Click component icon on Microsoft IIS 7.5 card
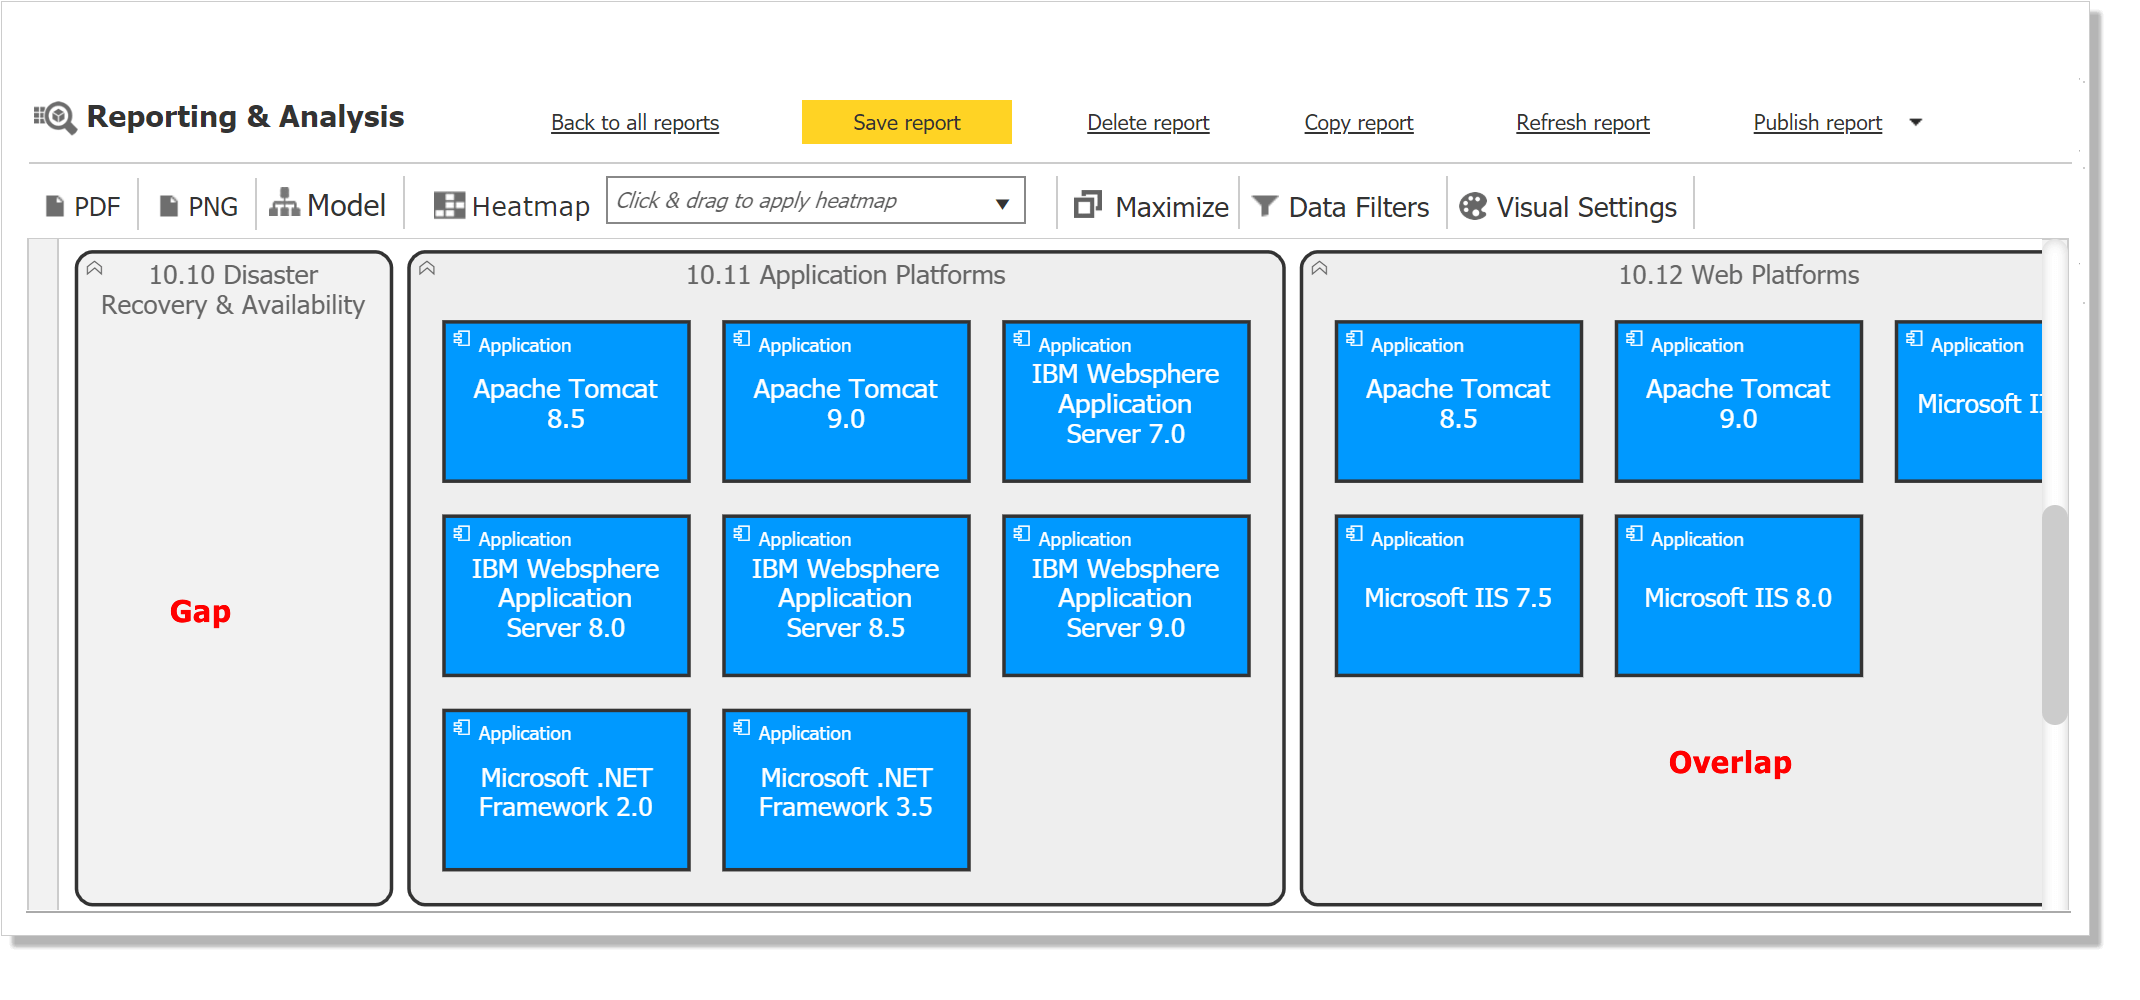This screenshot has height=1000, width=2140. tap(1354, 533)
